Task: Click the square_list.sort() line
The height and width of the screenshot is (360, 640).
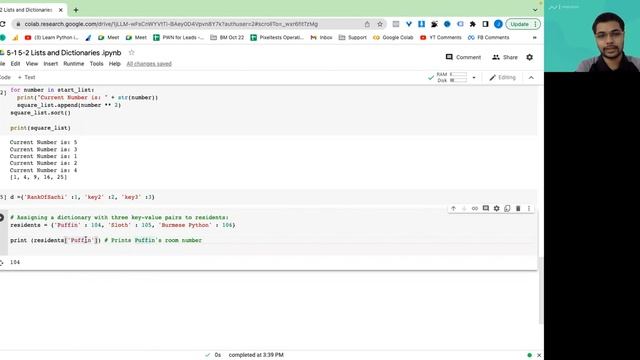Action: [40, 113]
